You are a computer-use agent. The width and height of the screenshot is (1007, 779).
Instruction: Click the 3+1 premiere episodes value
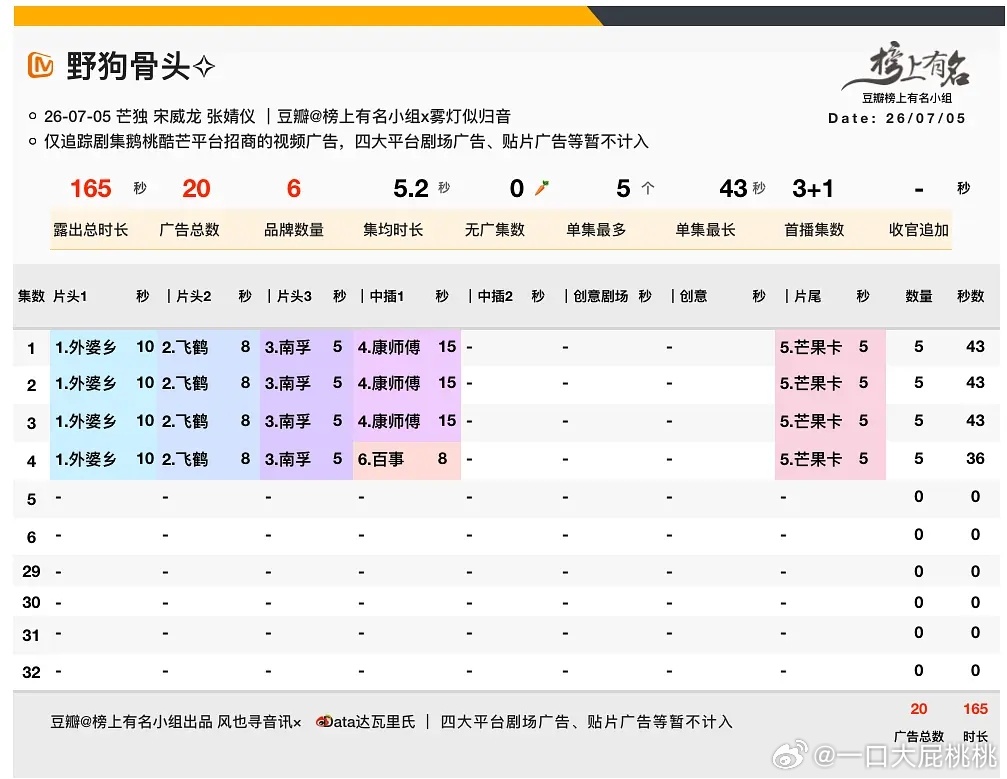[812, 188]
